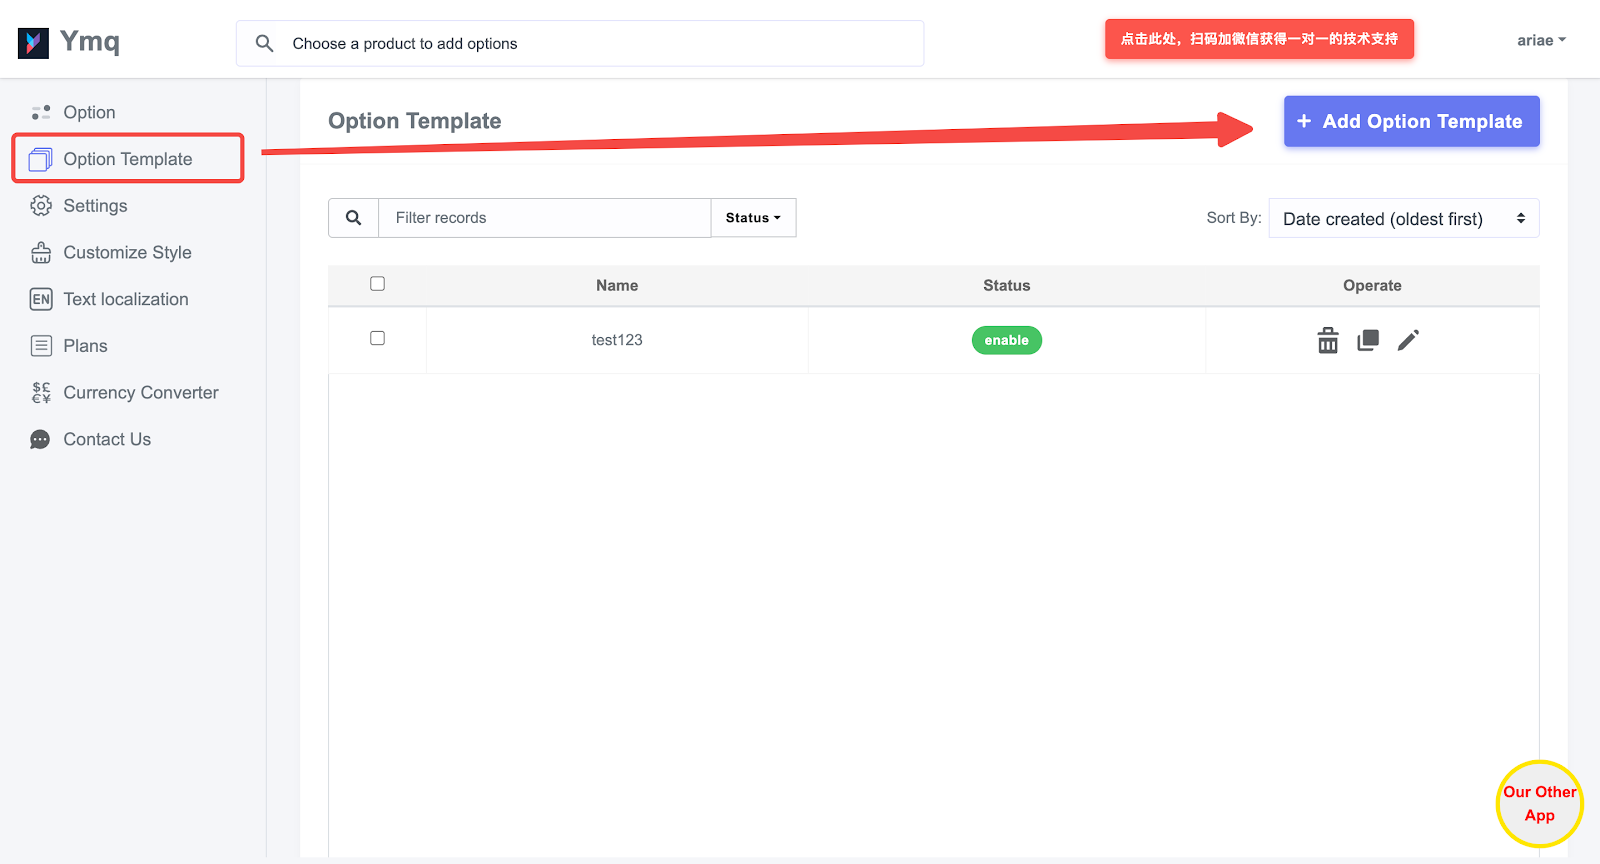Image resolution: width=1600 pixels, height=864 pixels.
Task: Check the select-all checkbox in table header
Action: point(377,284)
